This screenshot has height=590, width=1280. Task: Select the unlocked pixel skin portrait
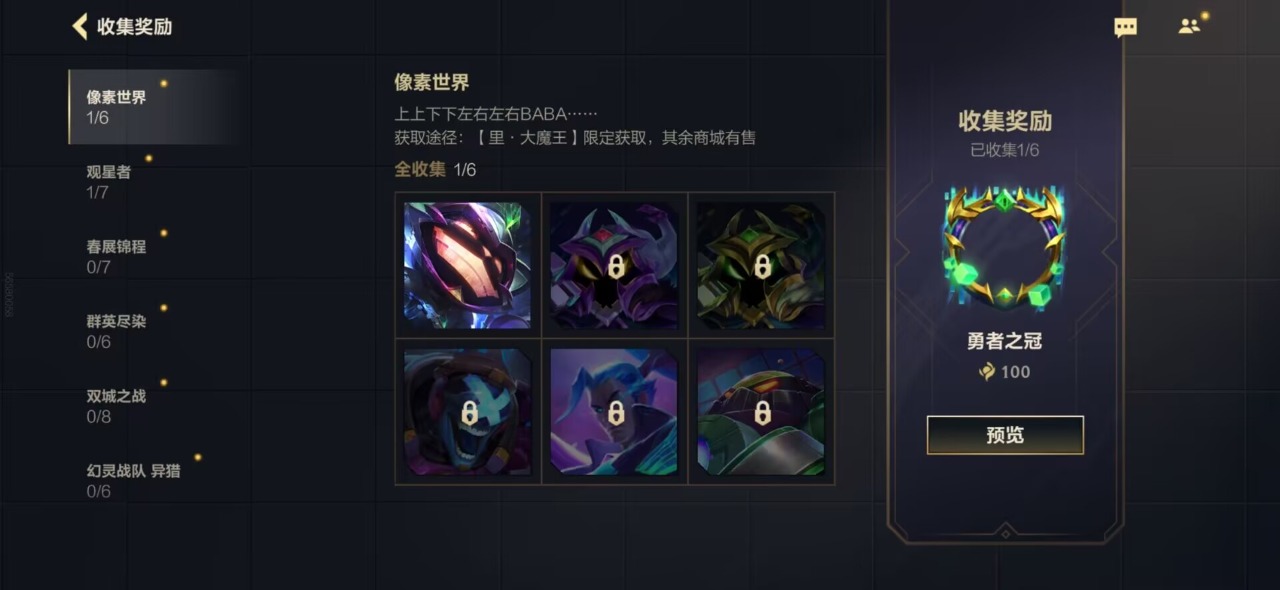[468, 265]
